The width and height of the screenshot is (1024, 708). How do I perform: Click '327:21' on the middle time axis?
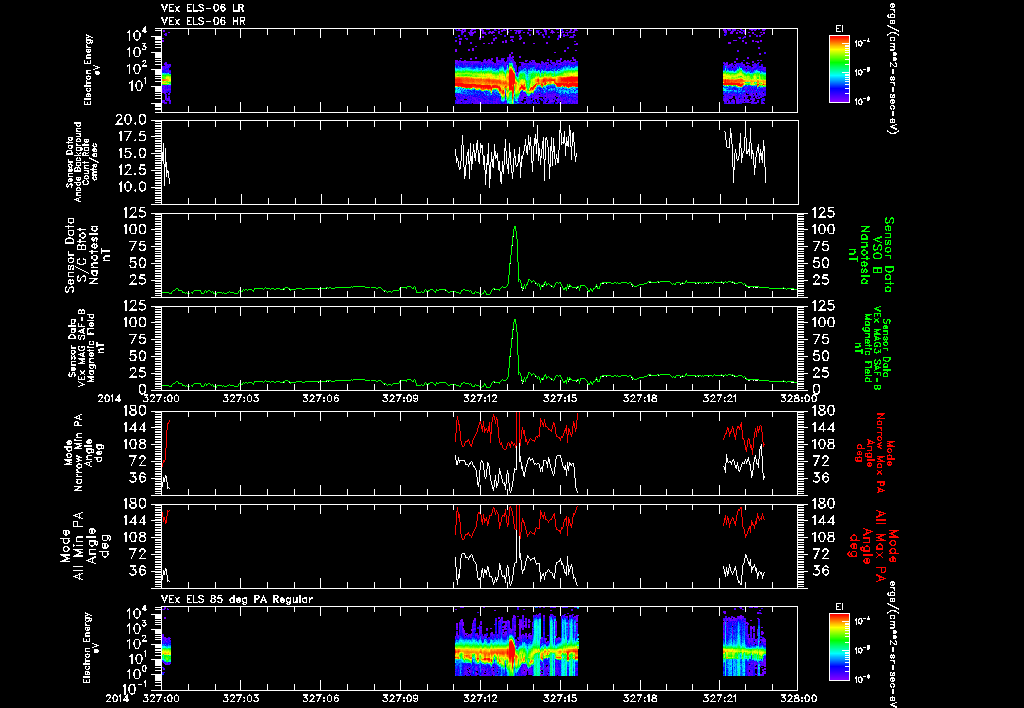coord(720,398)
